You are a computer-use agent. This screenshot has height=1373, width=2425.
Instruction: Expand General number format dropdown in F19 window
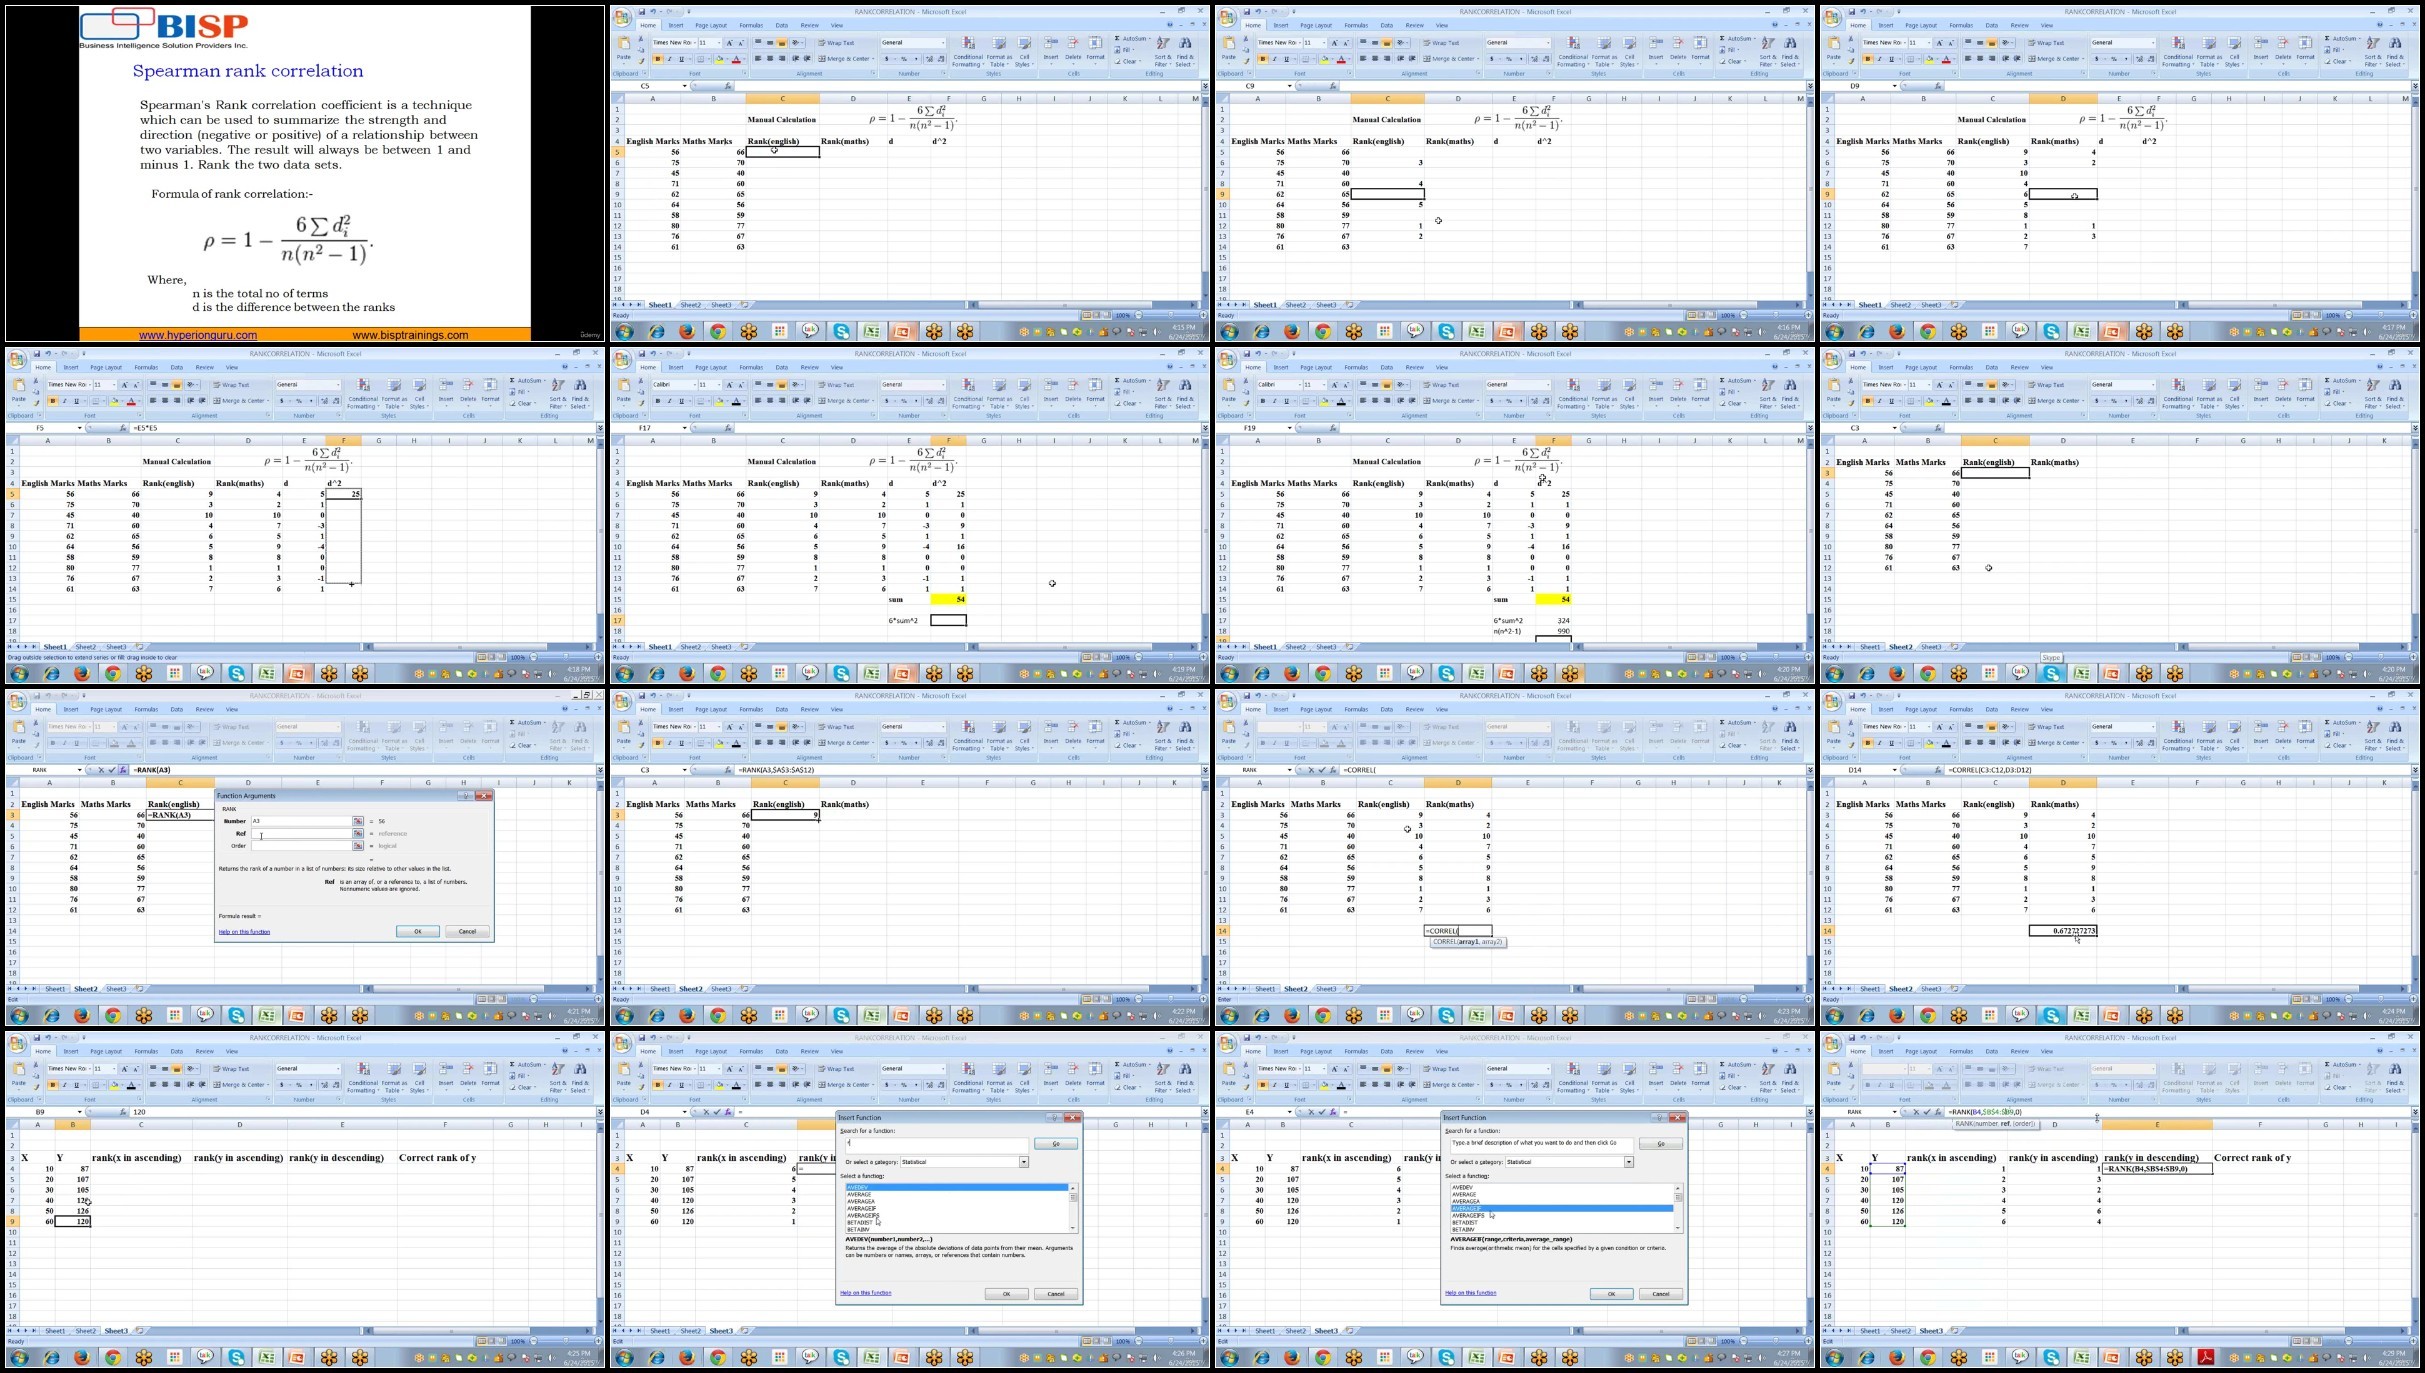[x=1547, y=385]
